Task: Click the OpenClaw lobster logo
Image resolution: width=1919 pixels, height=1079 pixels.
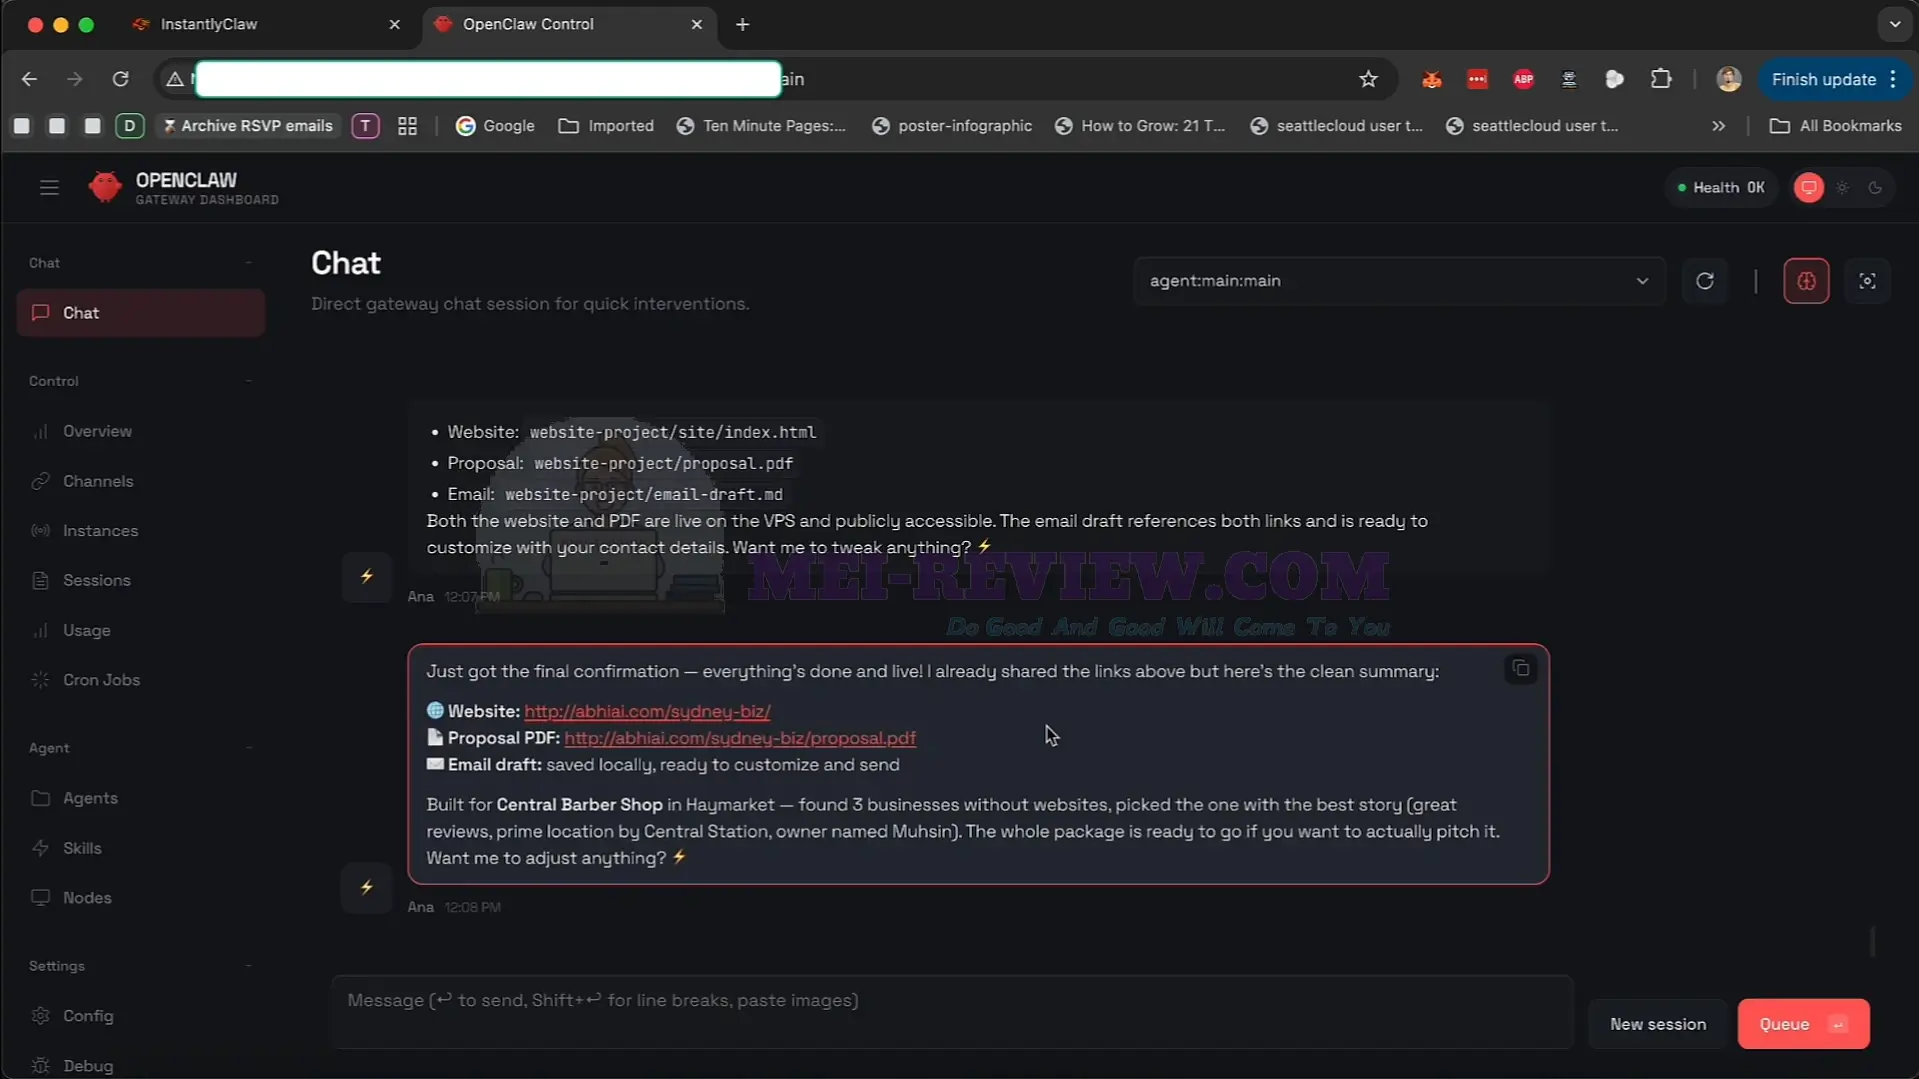Action: coord(105,187)
